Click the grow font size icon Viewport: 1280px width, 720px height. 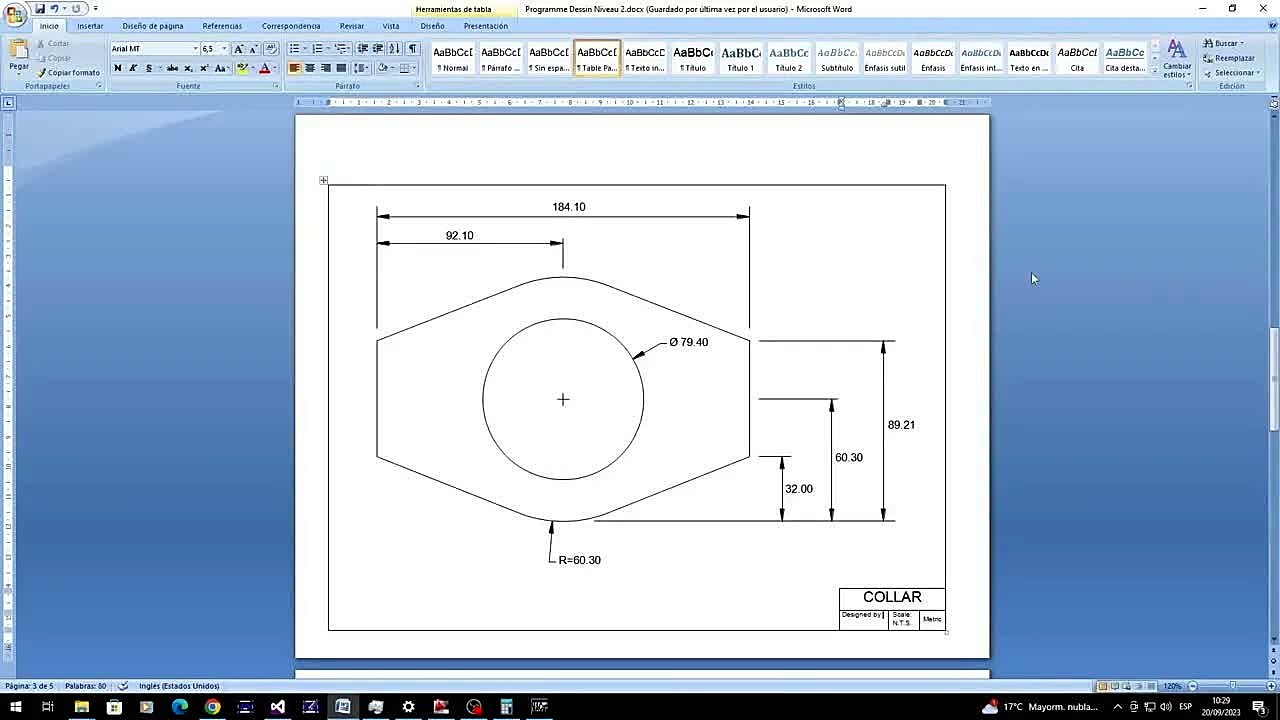(239, 49)
